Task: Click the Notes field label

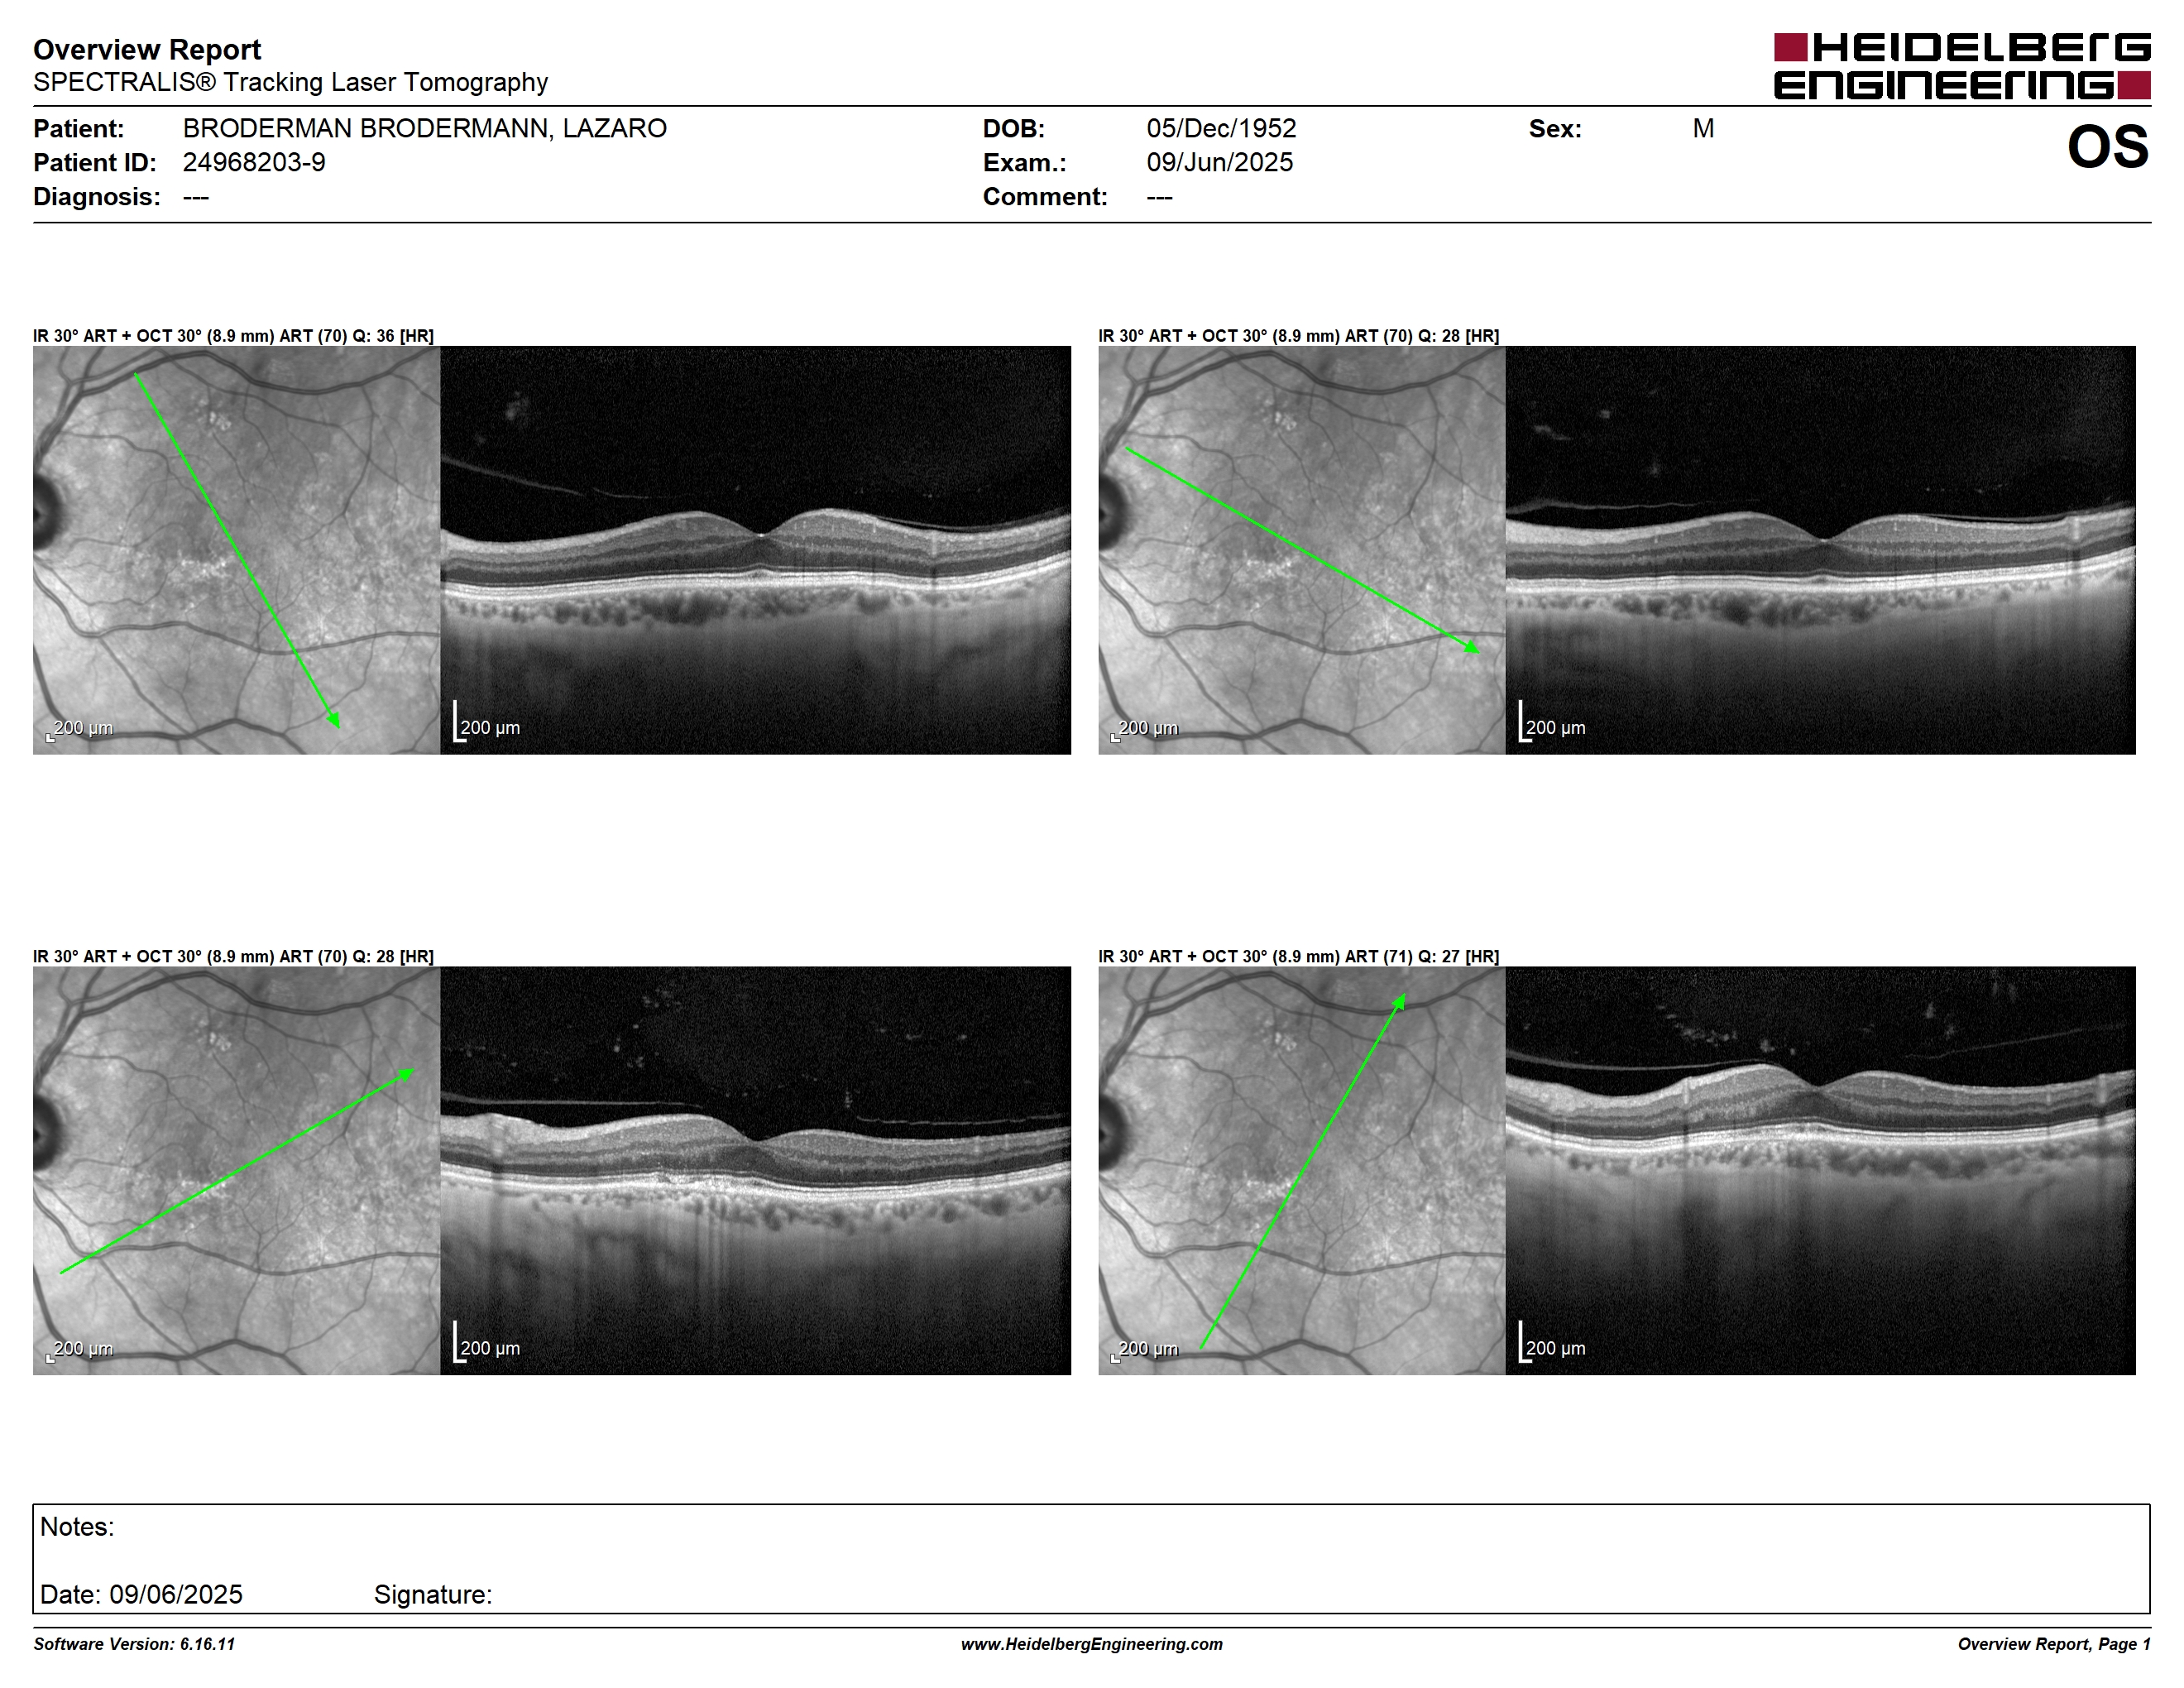Action: click(77, 1526)
